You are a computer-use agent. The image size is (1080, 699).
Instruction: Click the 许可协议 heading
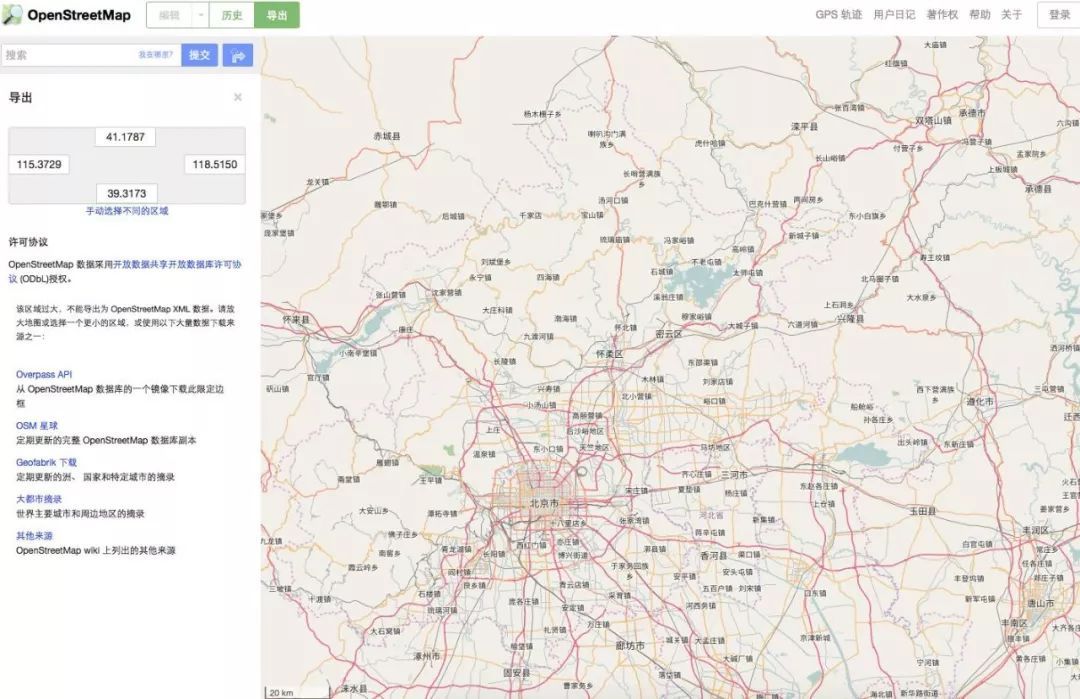click(x=28, y=242)
